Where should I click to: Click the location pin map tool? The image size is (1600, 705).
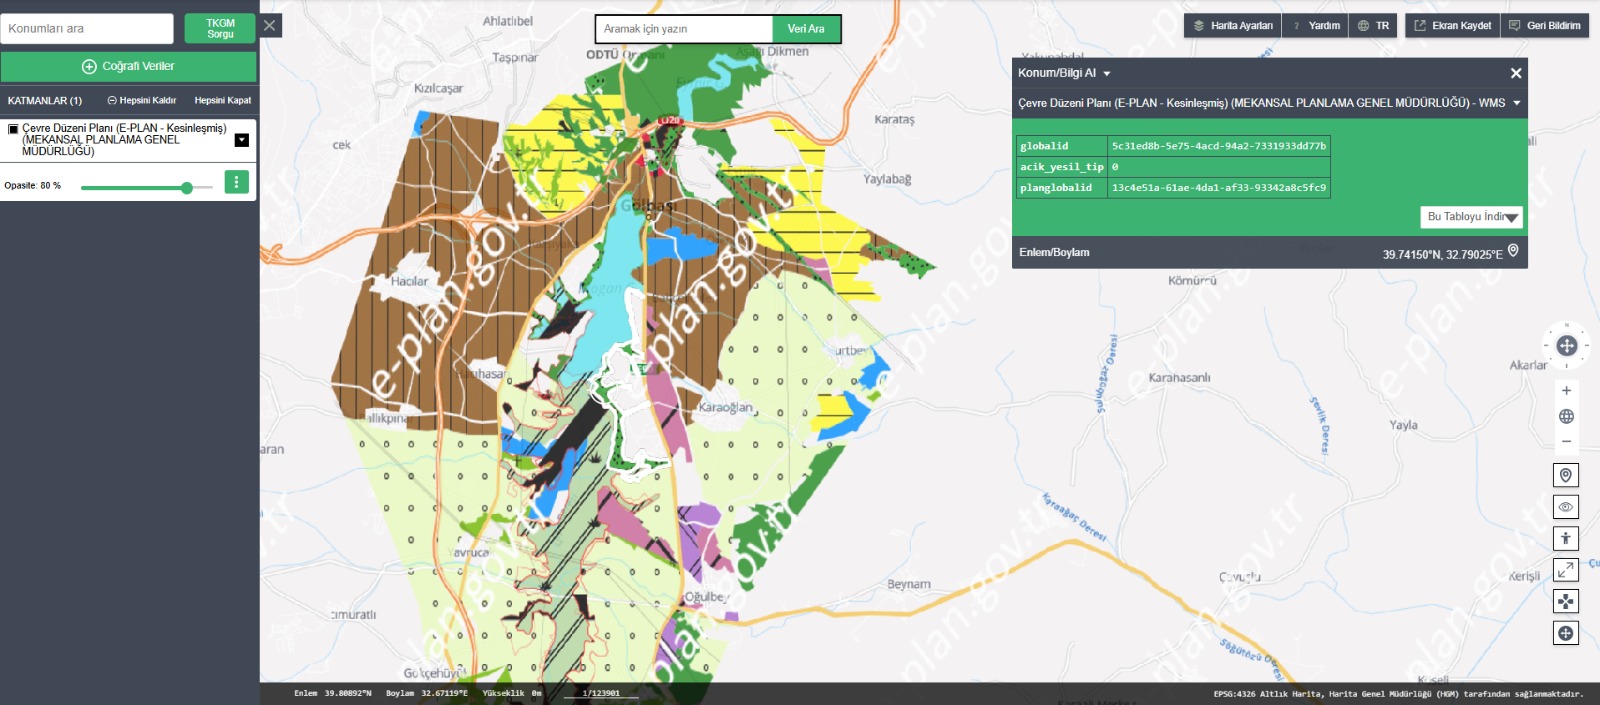[1566, 475]
